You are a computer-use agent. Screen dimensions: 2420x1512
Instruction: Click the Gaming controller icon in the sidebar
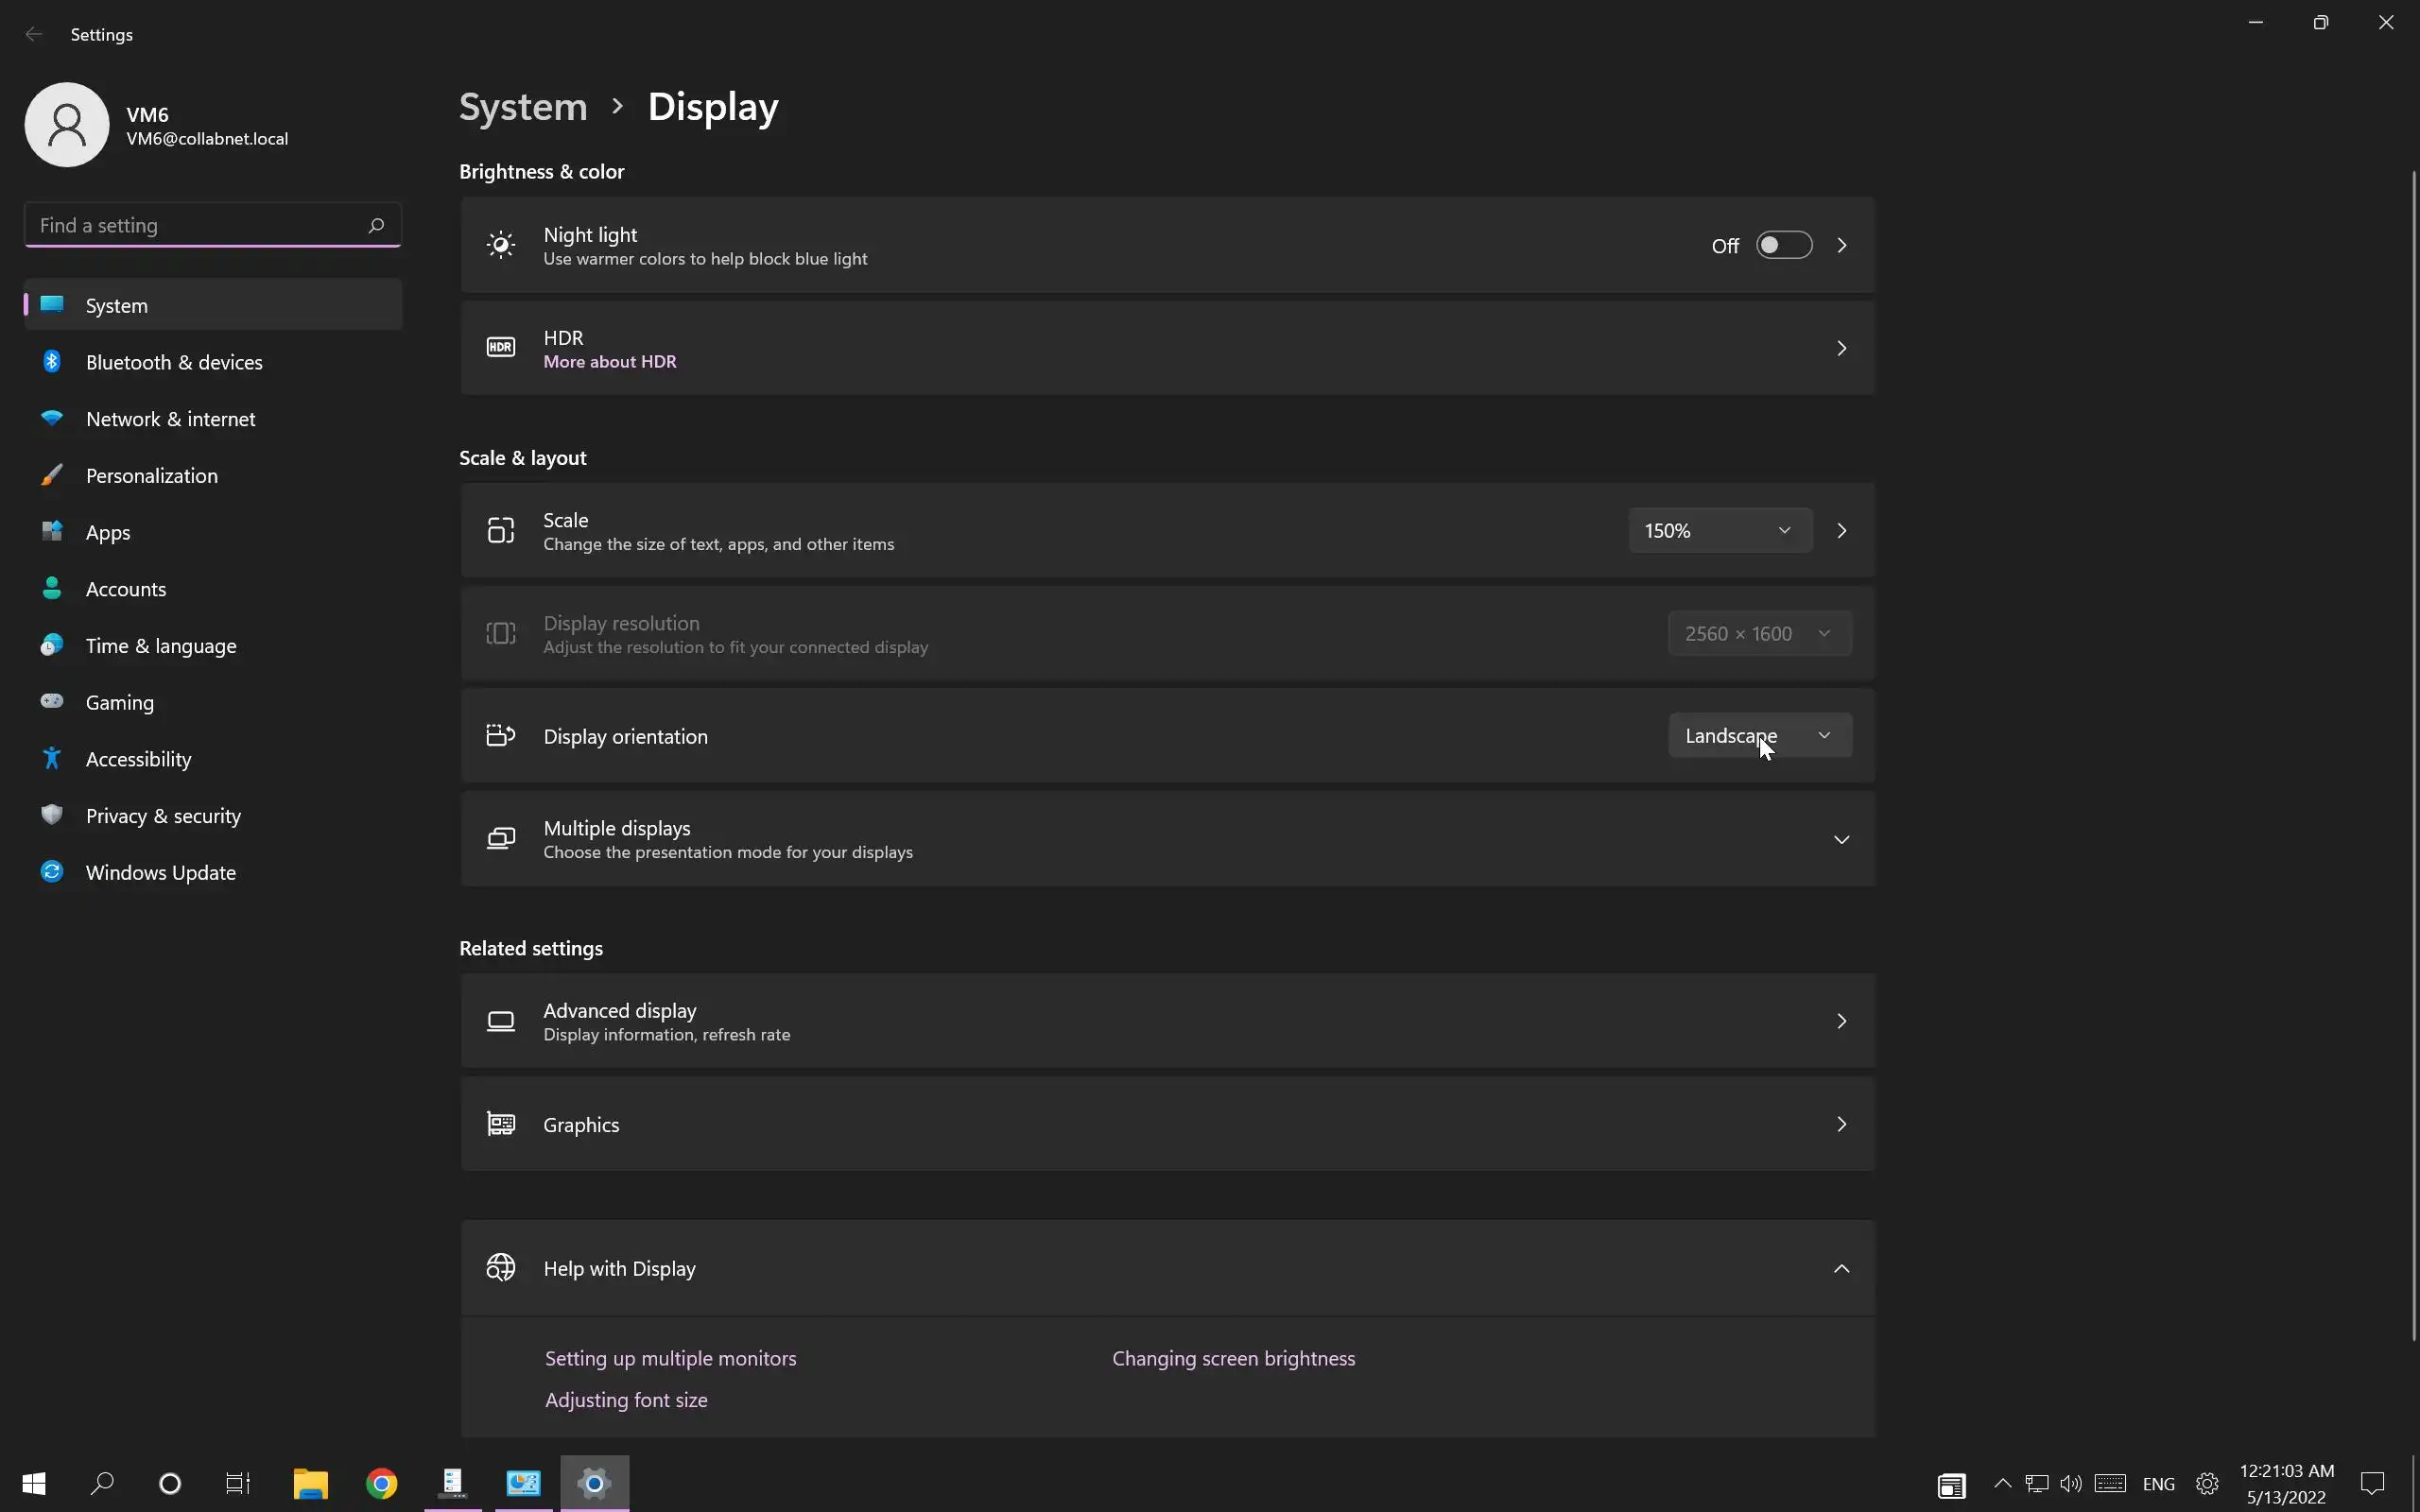coord(52,701)
